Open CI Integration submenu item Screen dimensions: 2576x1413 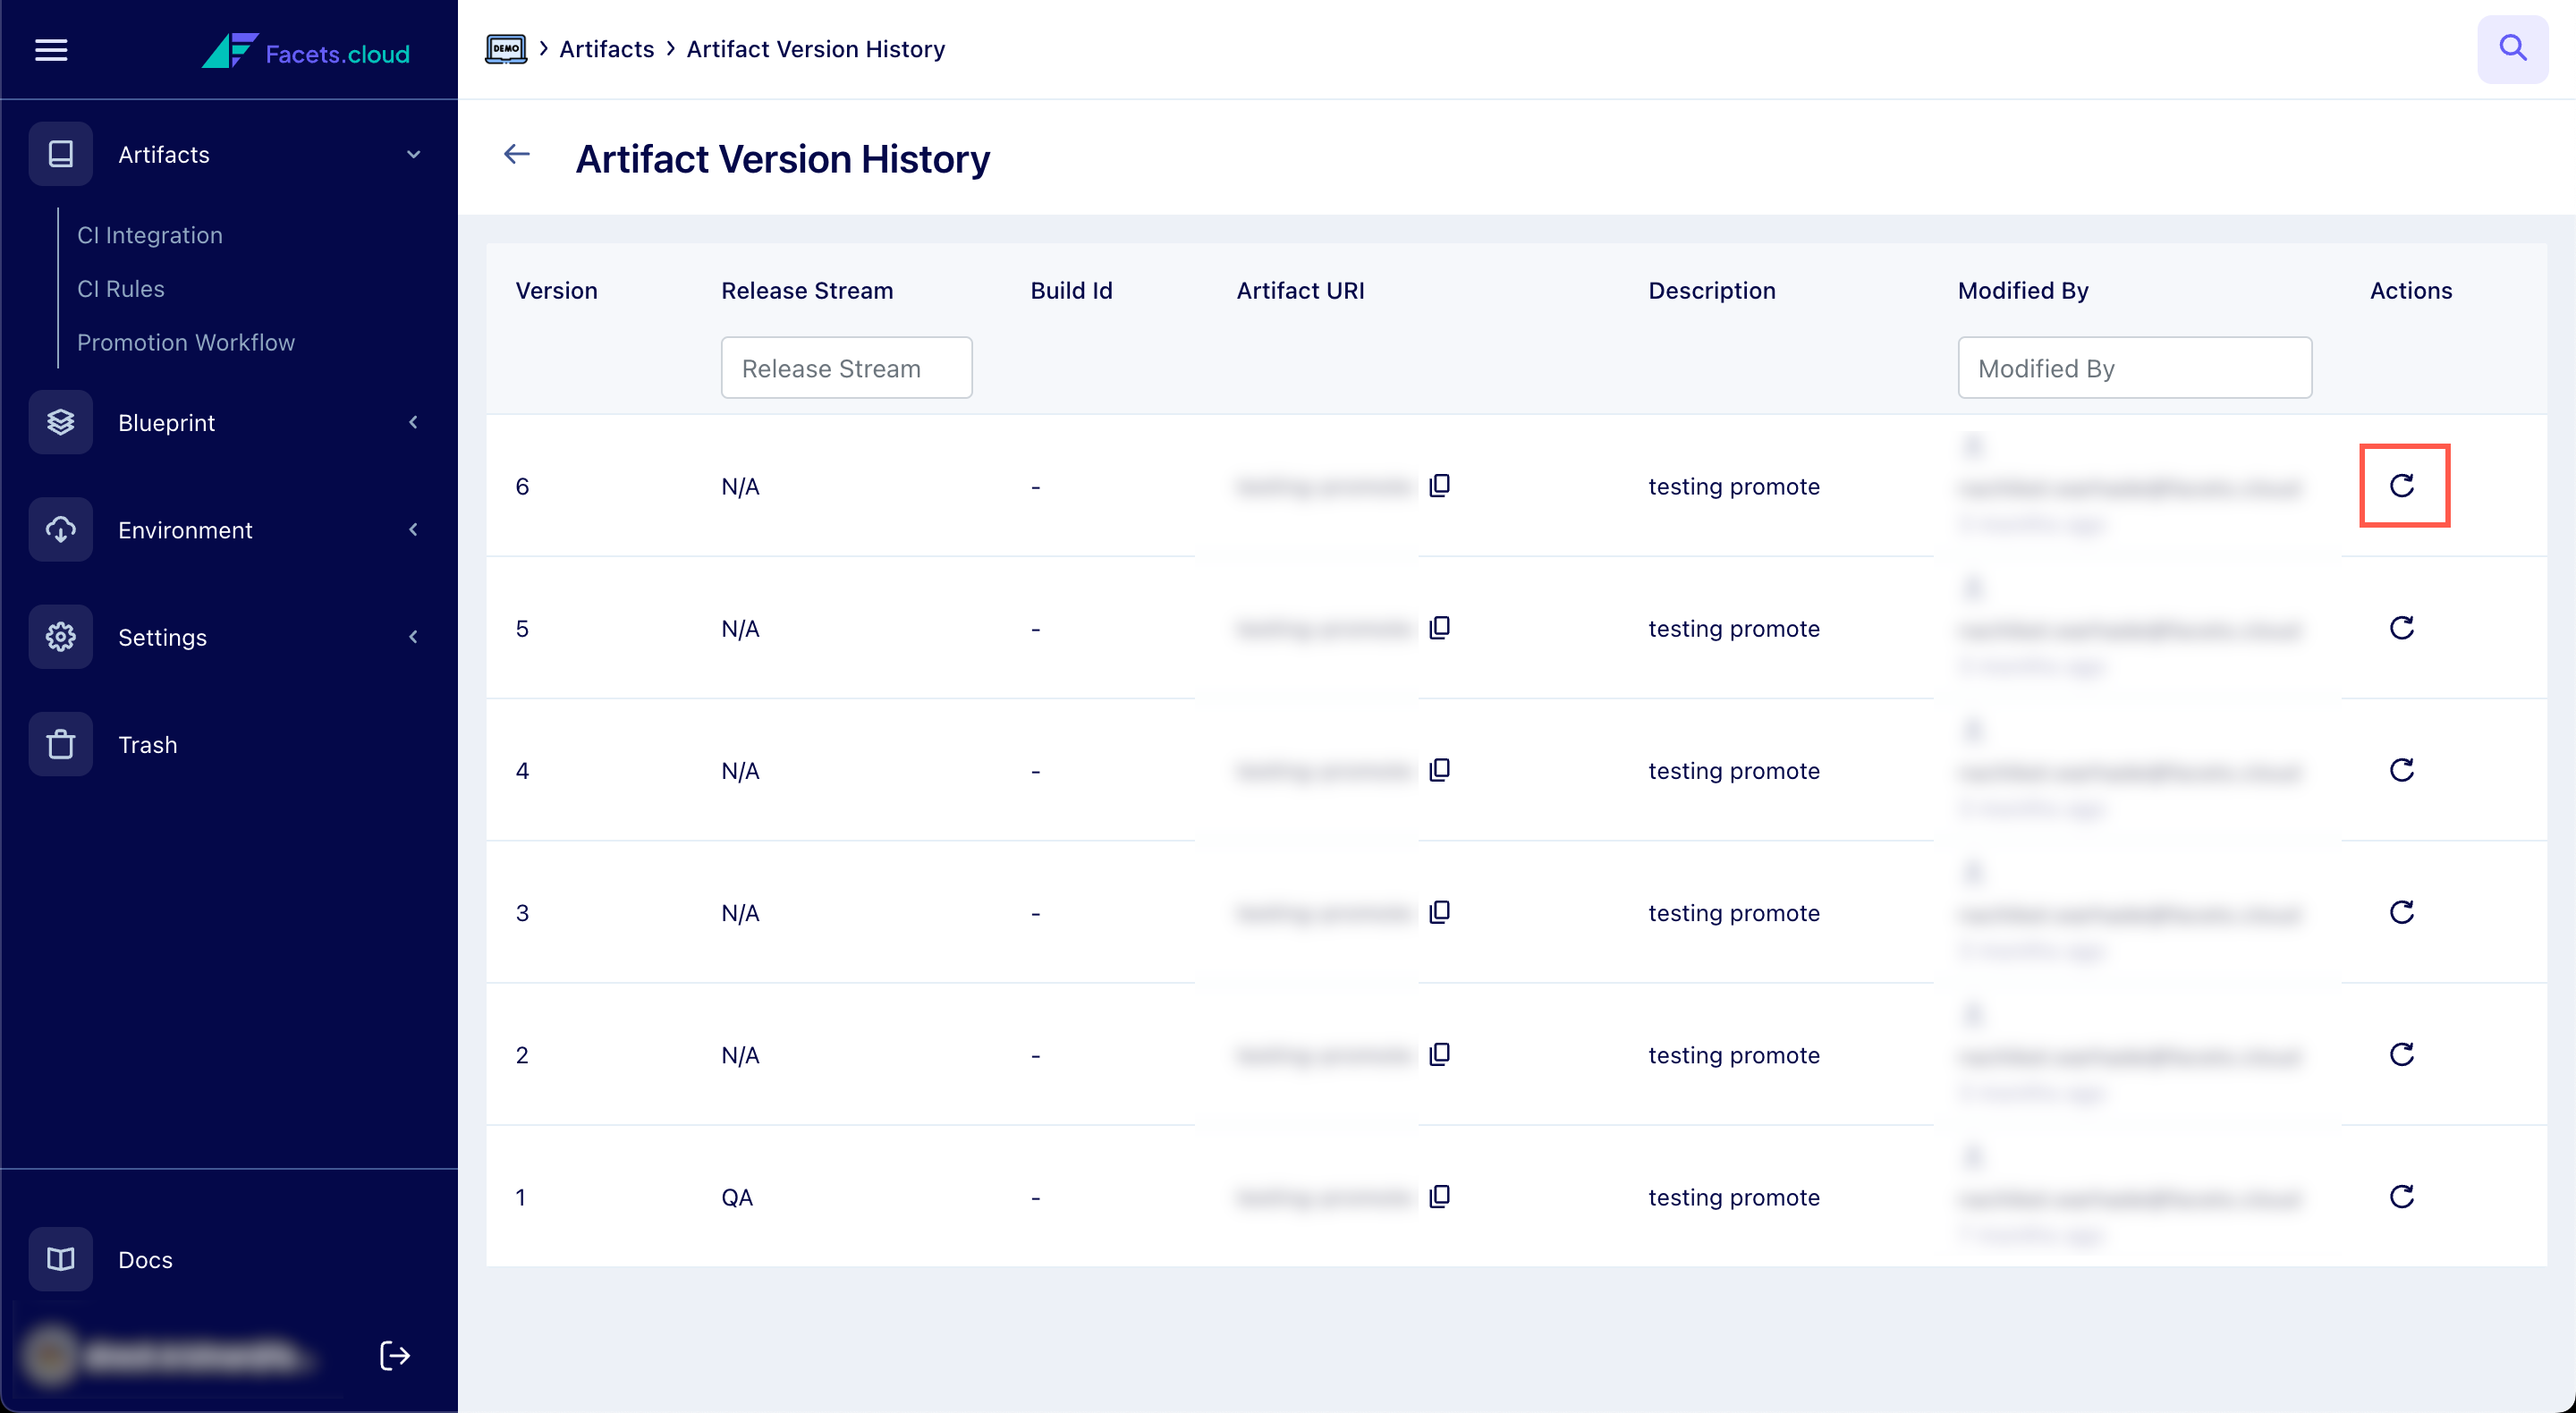150,235
